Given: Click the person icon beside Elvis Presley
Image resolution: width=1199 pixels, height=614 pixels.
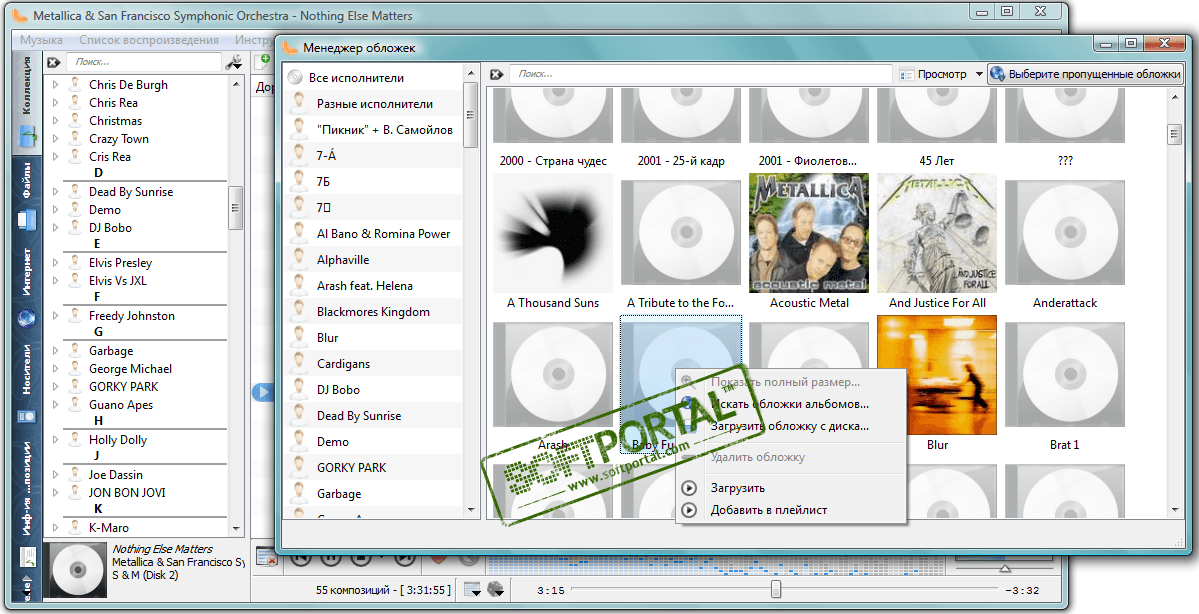Looking at the screenshot, I should [75, 262].
